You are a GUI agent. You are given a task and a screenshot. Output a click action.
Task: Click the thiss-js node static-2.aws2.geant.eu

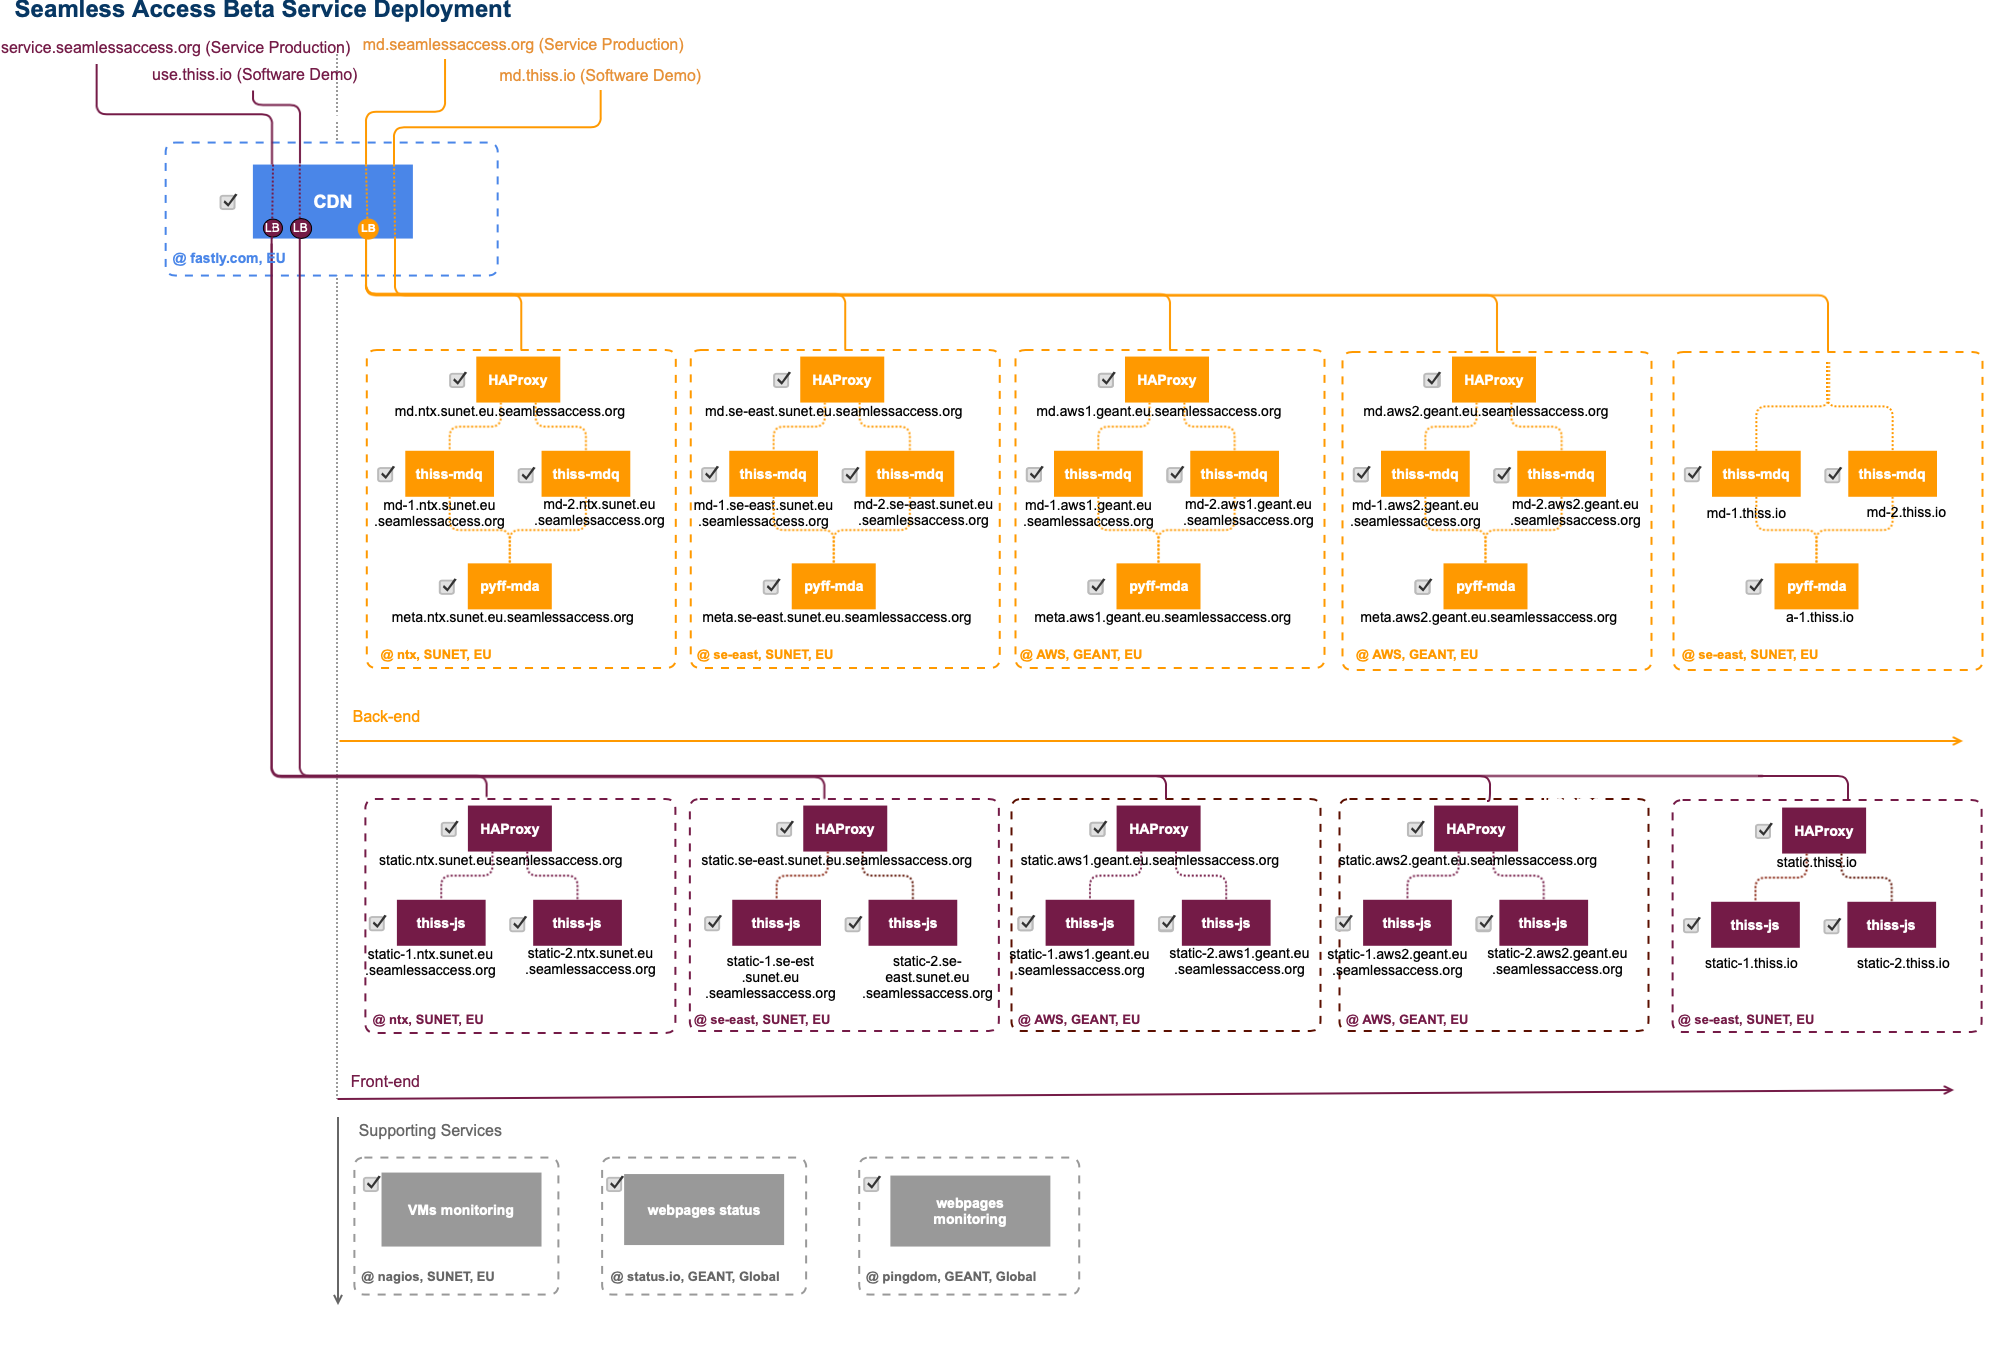click(1543, 923)
